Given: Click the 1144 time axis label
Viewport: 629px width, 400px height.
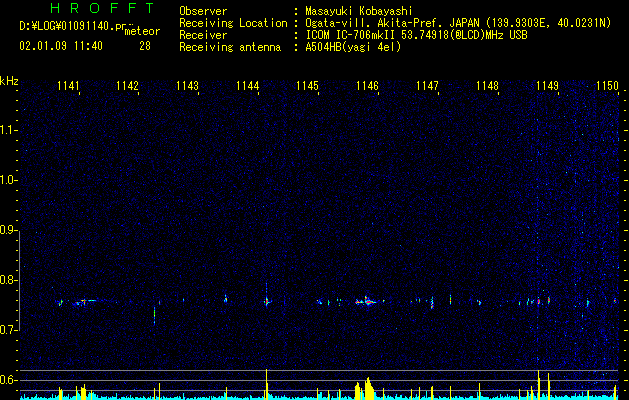Looking at the screenshot, I should point(248,86).
